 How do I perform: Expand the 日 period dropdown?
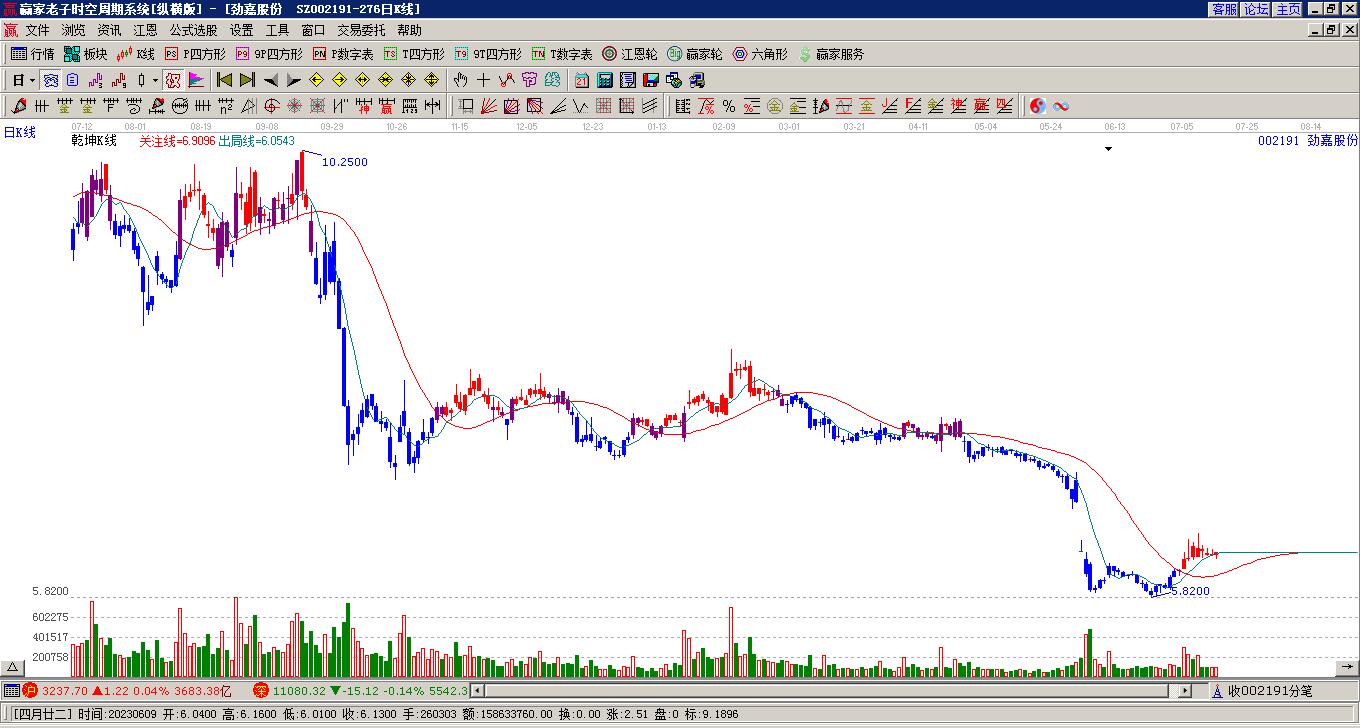(33, 80)
